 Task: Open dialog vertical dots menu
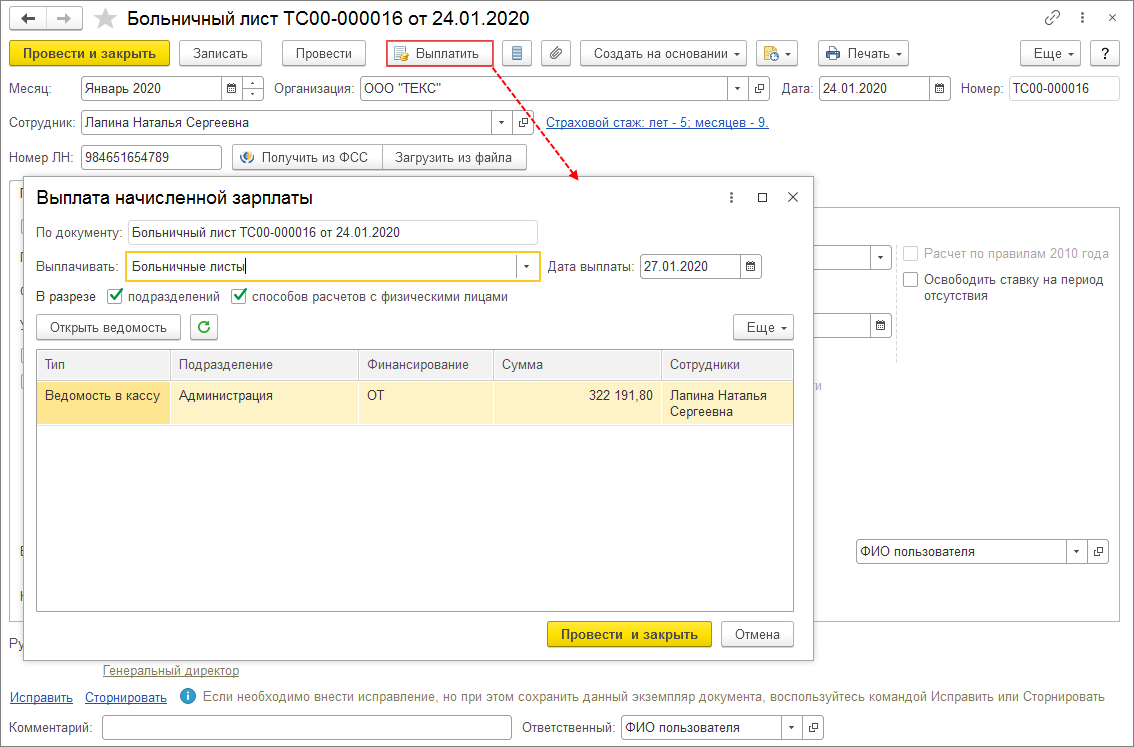(731, 197)
